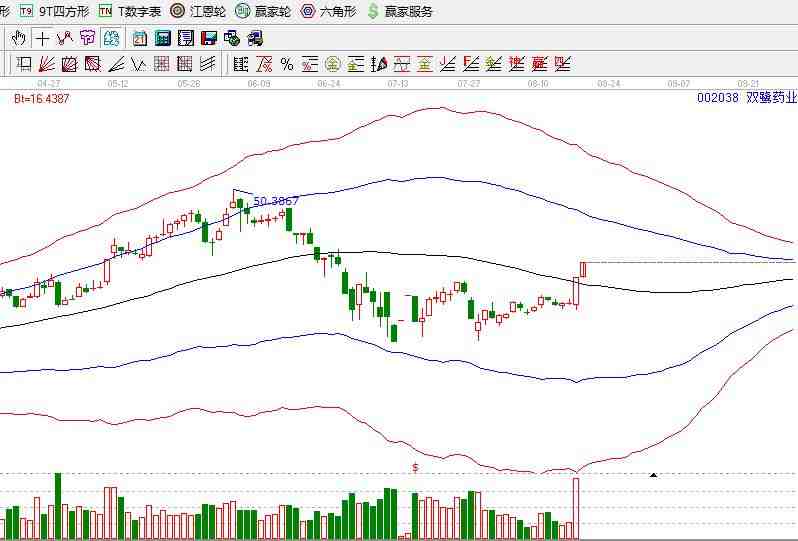Open the calculator tool icon
798x541 pixels.
[163, 38]
